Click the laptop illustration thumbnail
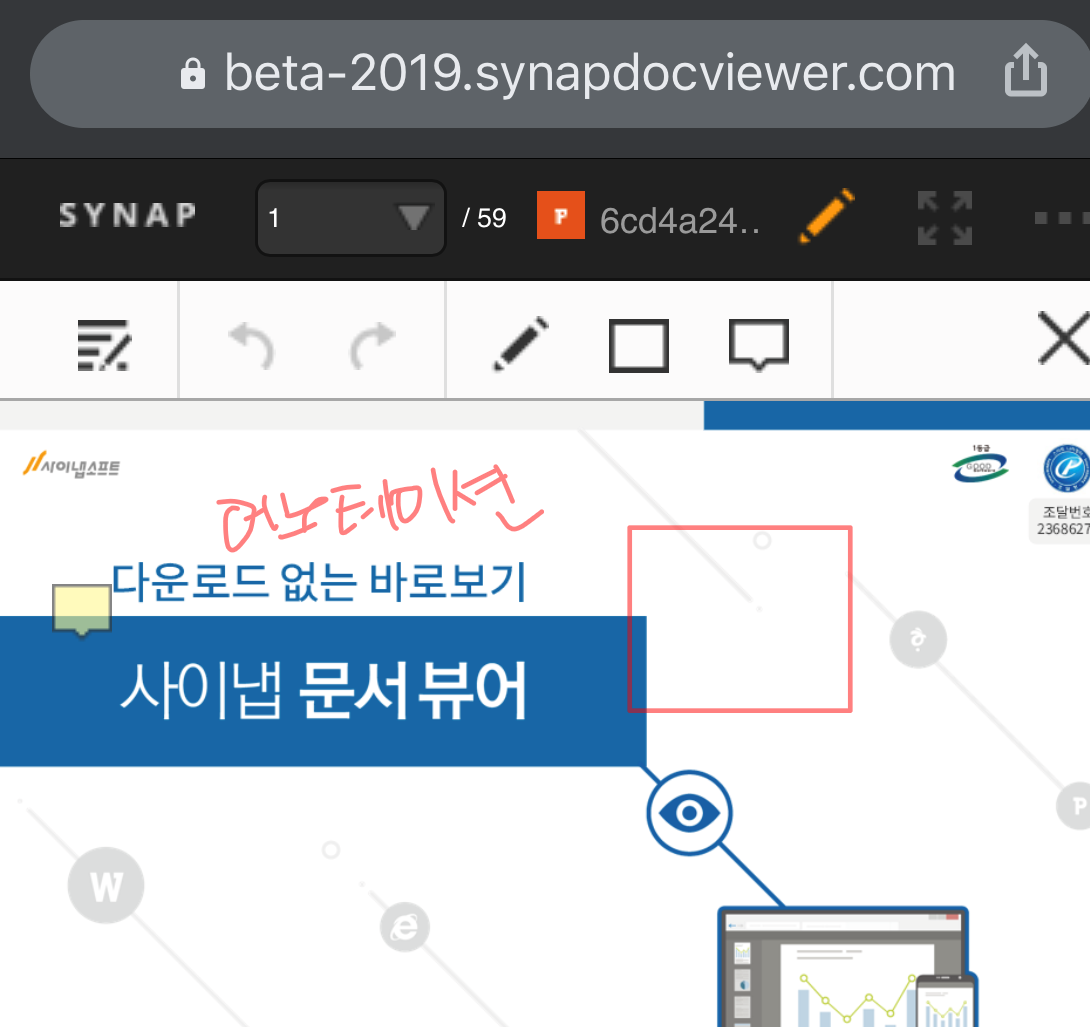 tap(847, 967)
